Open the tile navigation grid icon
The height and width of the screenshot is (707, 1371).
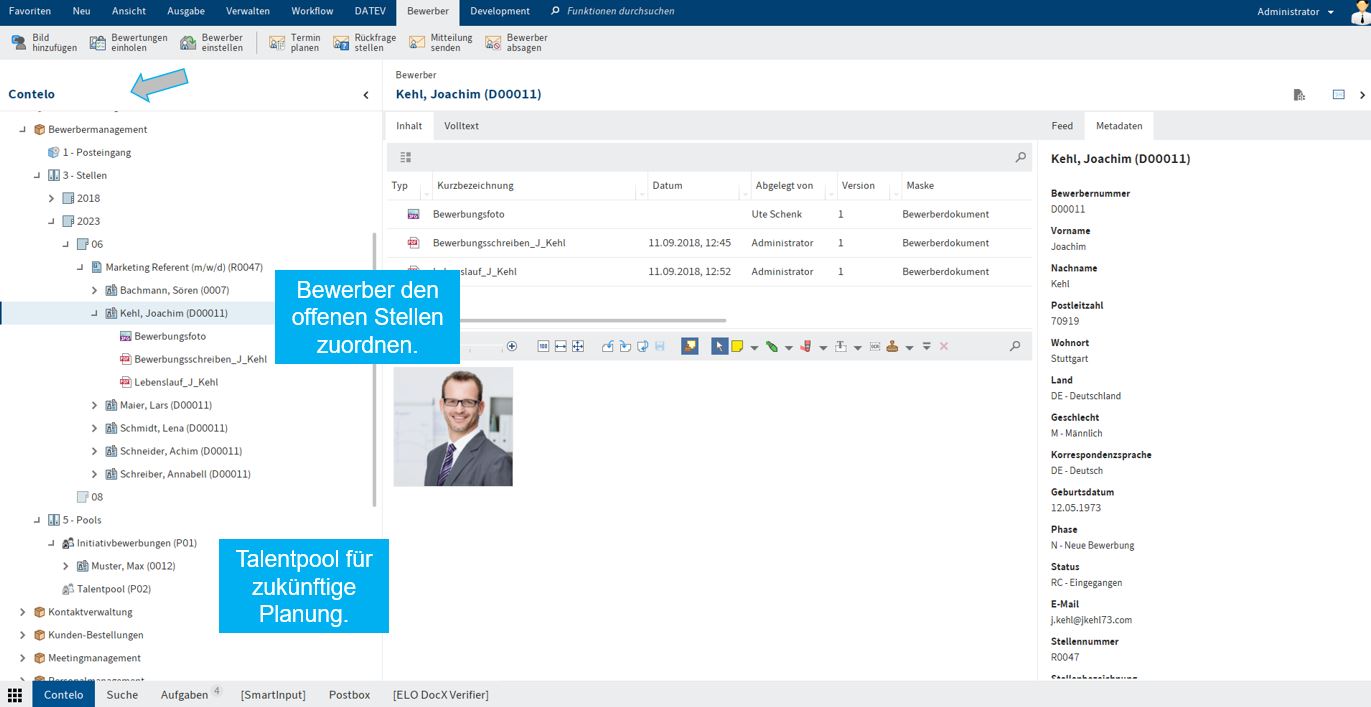[15, 694]
